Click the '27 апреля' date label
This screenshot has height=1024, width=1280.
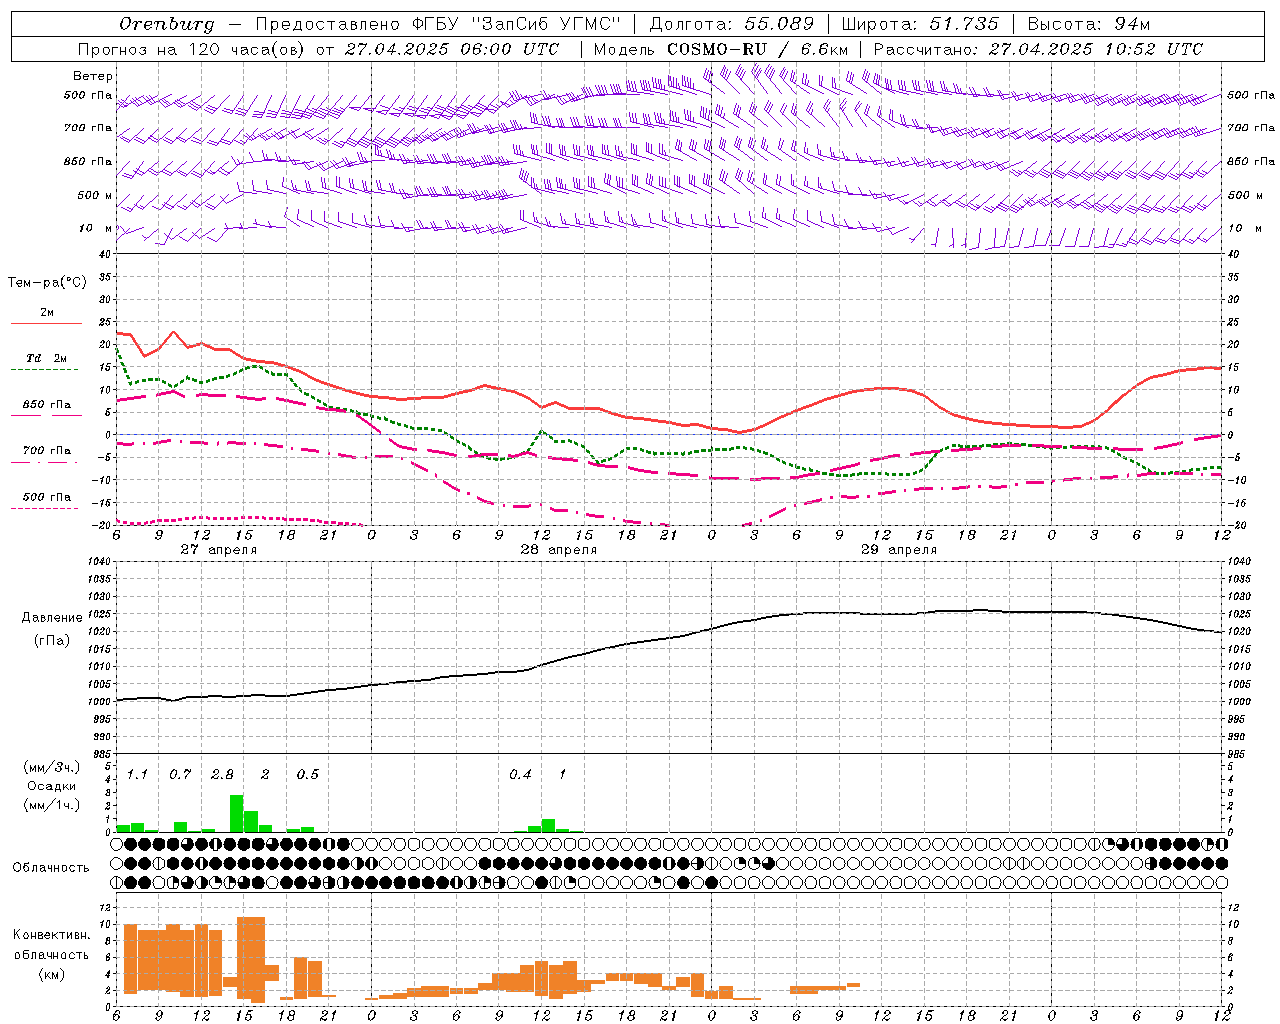click(x=218, y=550)
